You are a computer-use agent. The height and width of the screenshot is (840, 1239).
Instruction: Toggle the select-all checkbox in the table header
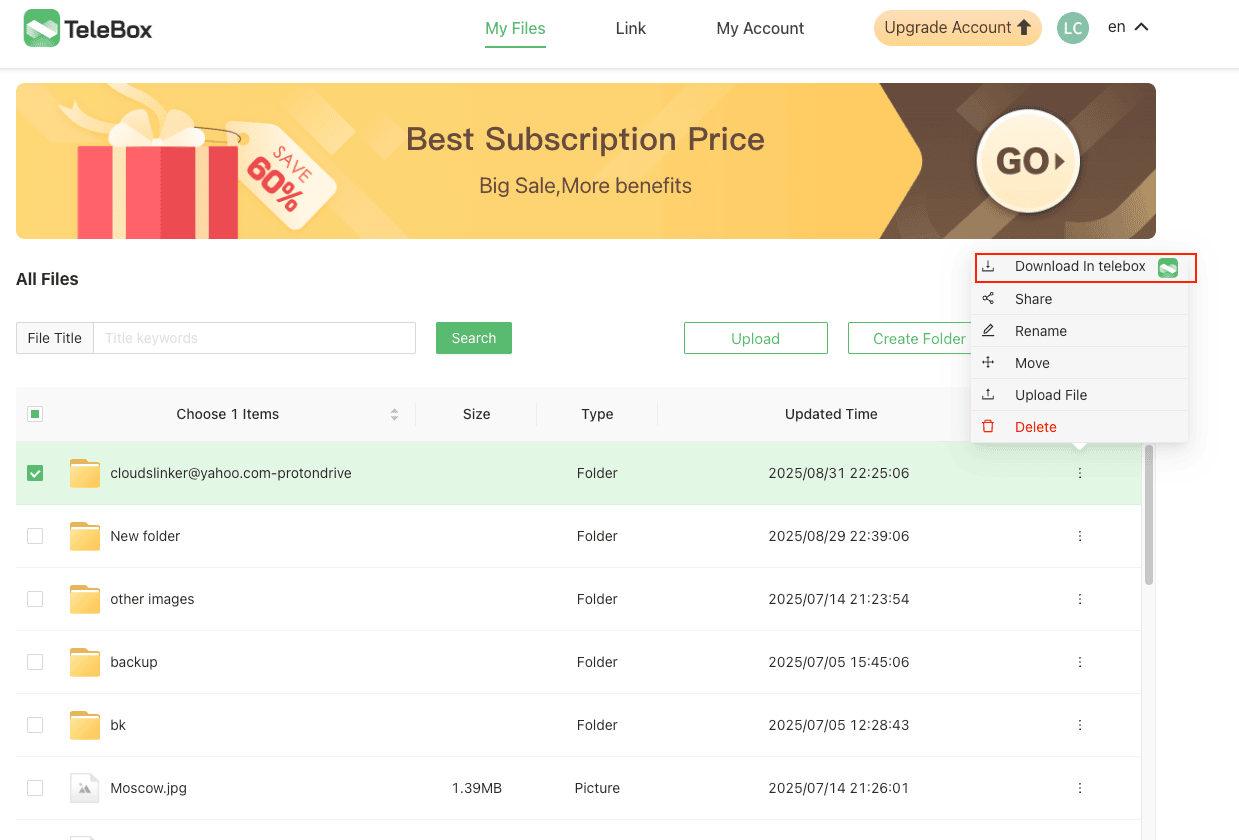35,414
